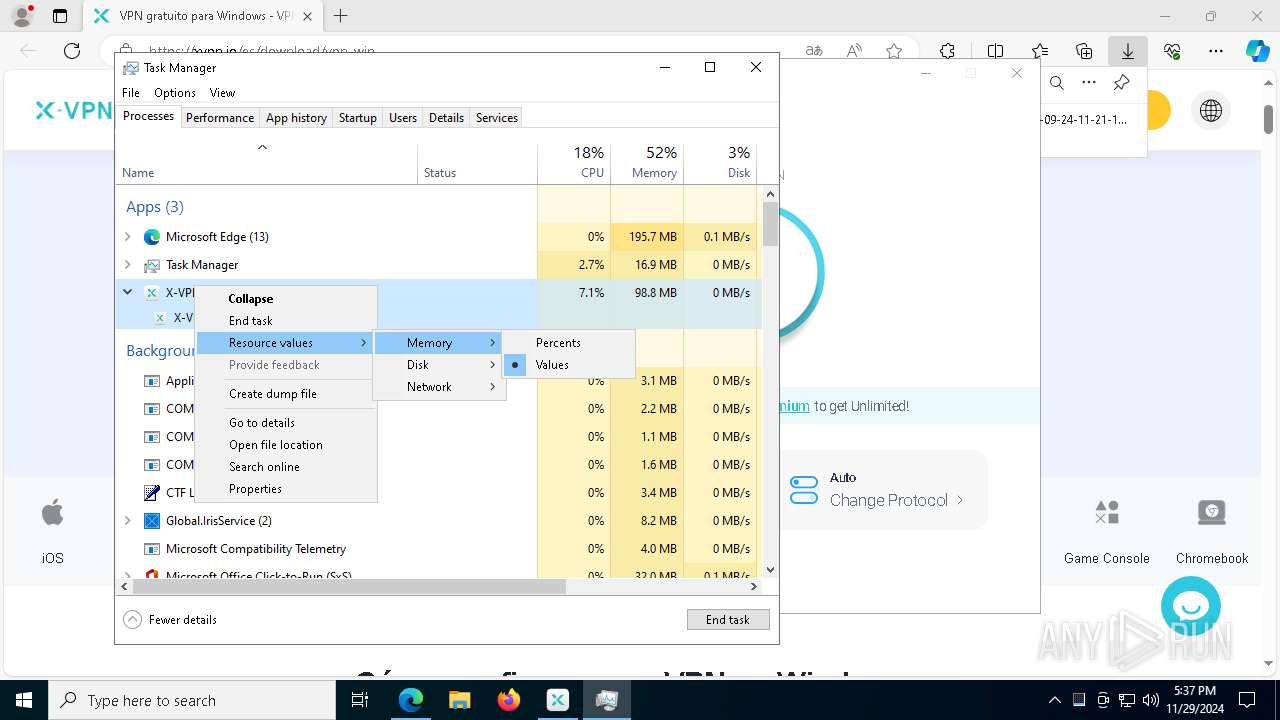1280x720 pixels.
Task: Open Disk resource values submenu
Action: pyautogui.click(x=439, y=365)
